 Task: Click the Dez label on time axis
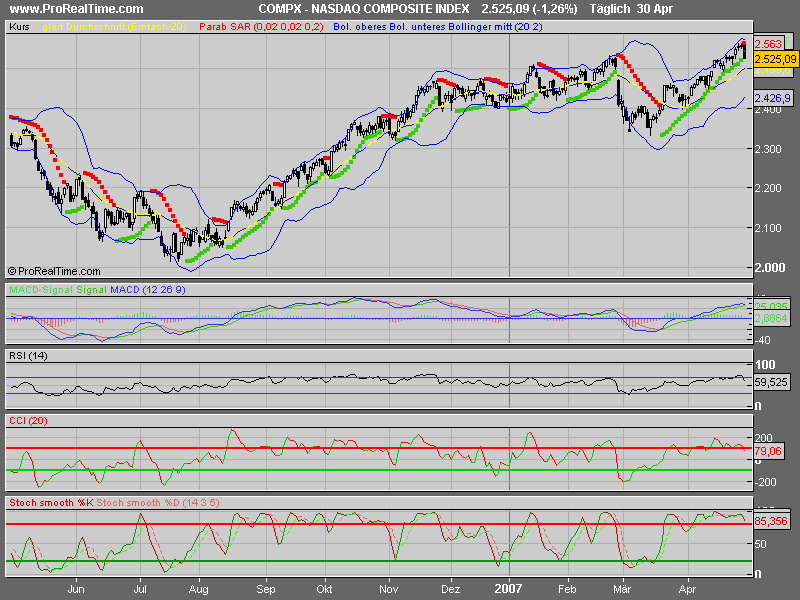[x=451, y=589]
